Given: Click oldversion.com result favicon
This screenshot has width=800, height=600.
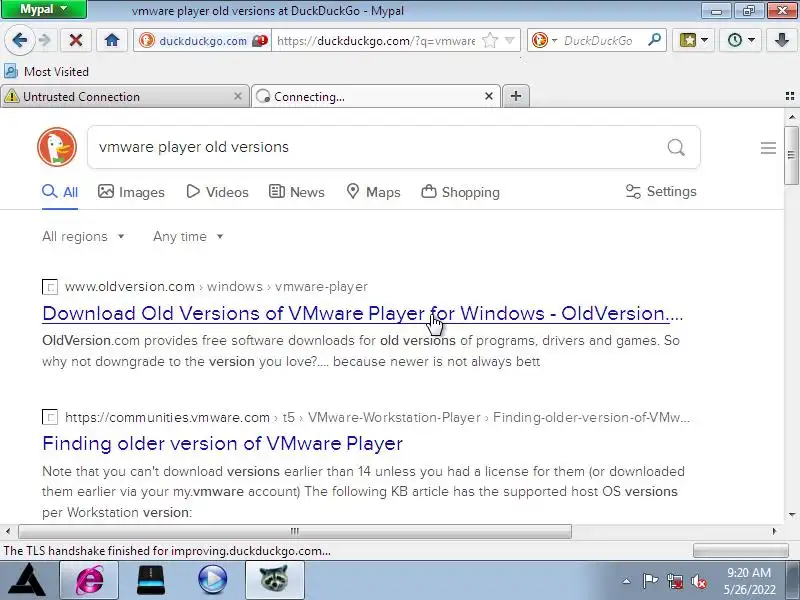Looking at the screenshot, I should click(49, 287).
